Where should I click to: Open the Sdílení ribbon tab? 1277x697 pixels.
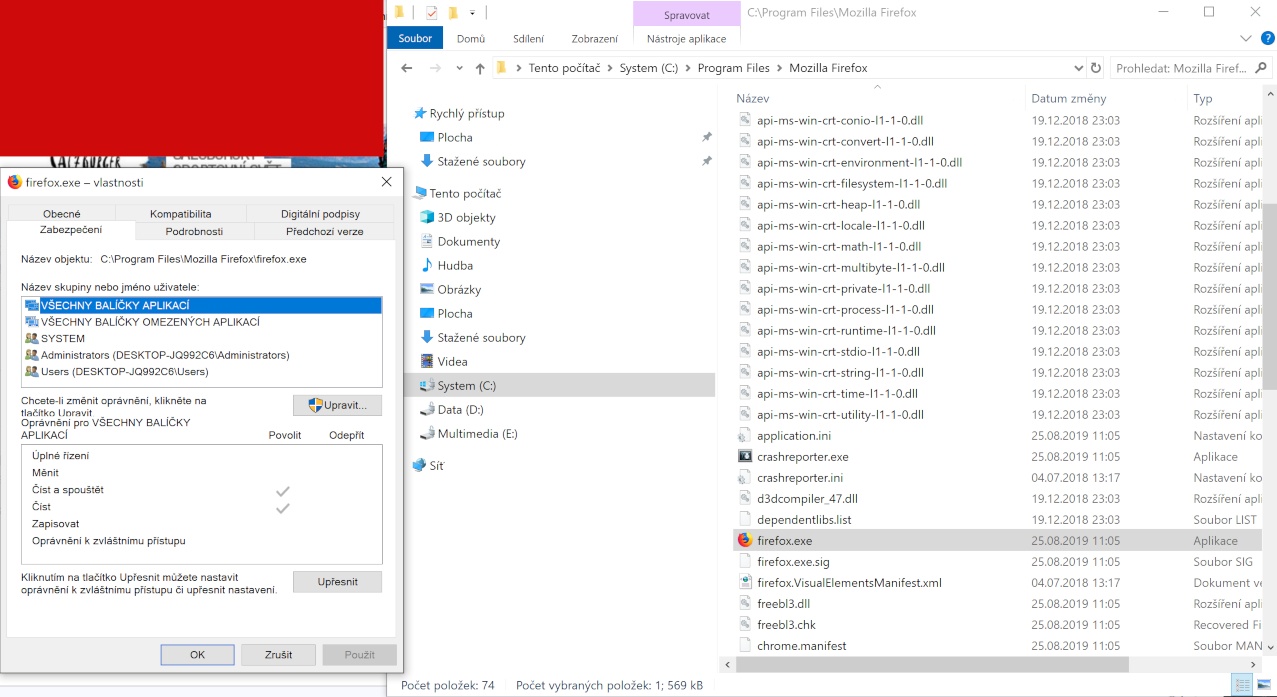tap(528, 38)
